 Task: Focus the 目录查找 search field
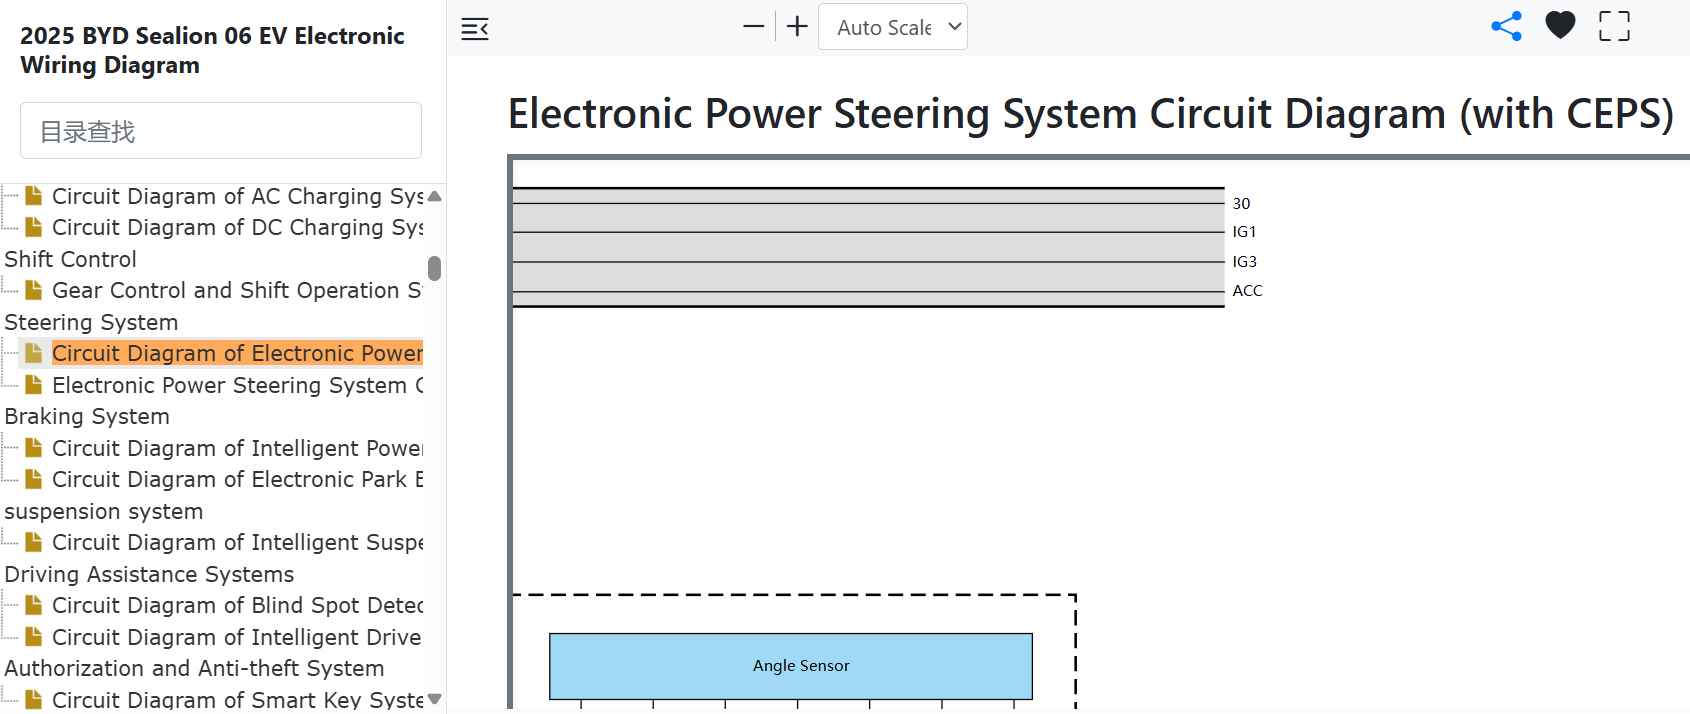pyautogui.click(x=221, y=130)
